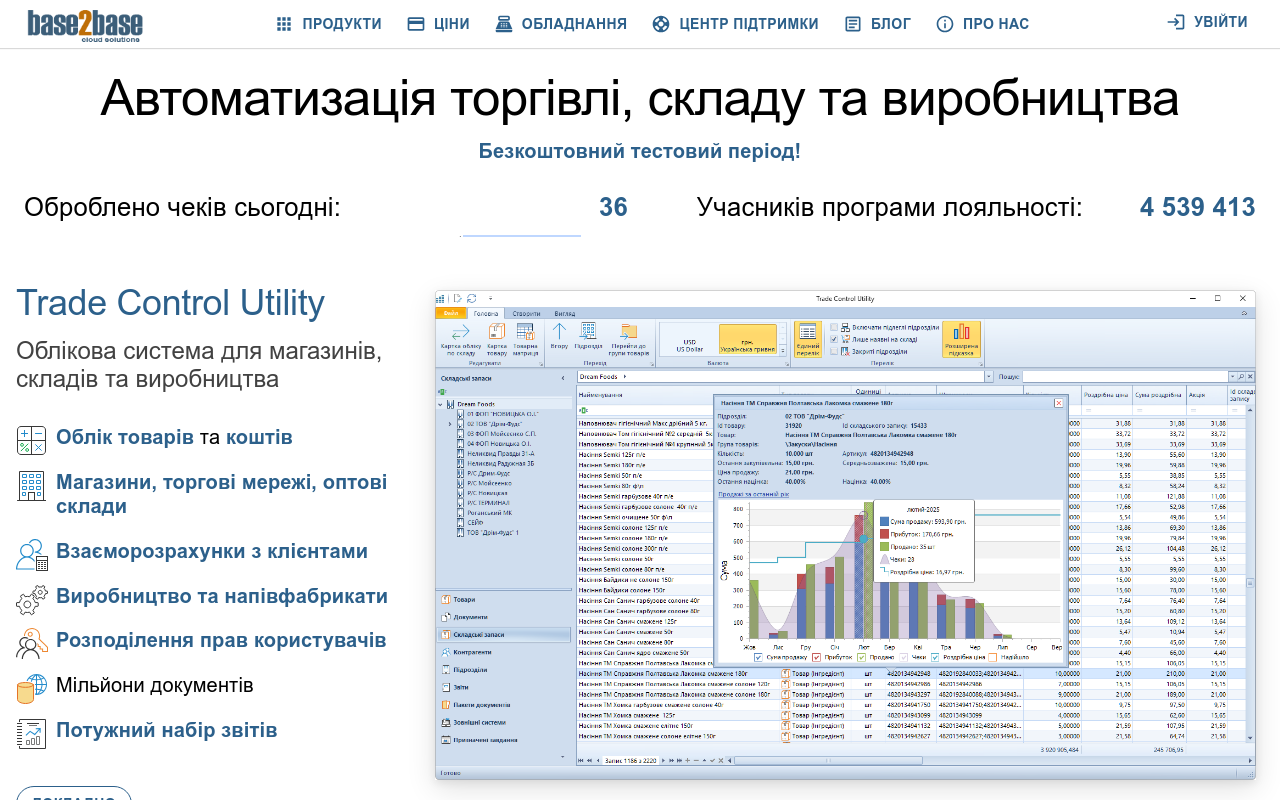Screen dimensions: 1280x800
Task: Click the Увійти login button
Action: 1207,22
